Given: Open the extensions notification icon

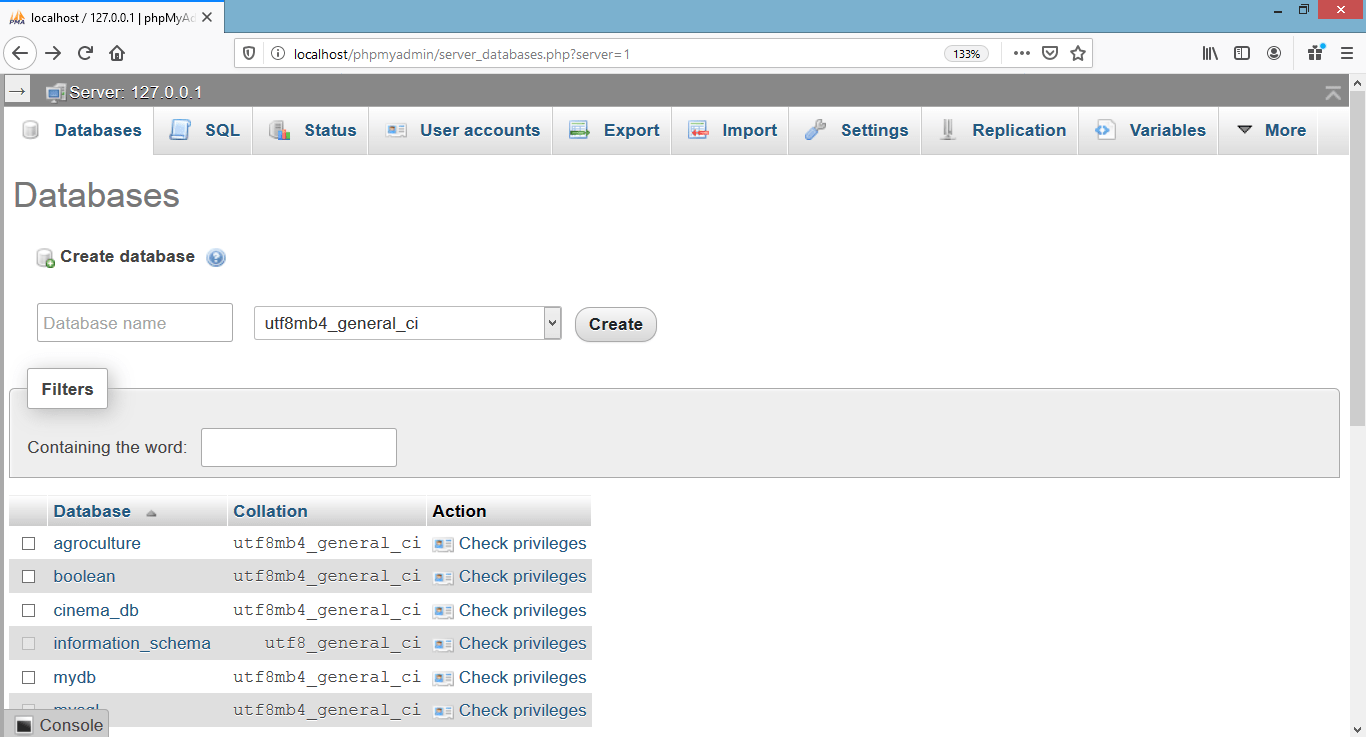Looking at the screenshot, I should pos(1315,52).
